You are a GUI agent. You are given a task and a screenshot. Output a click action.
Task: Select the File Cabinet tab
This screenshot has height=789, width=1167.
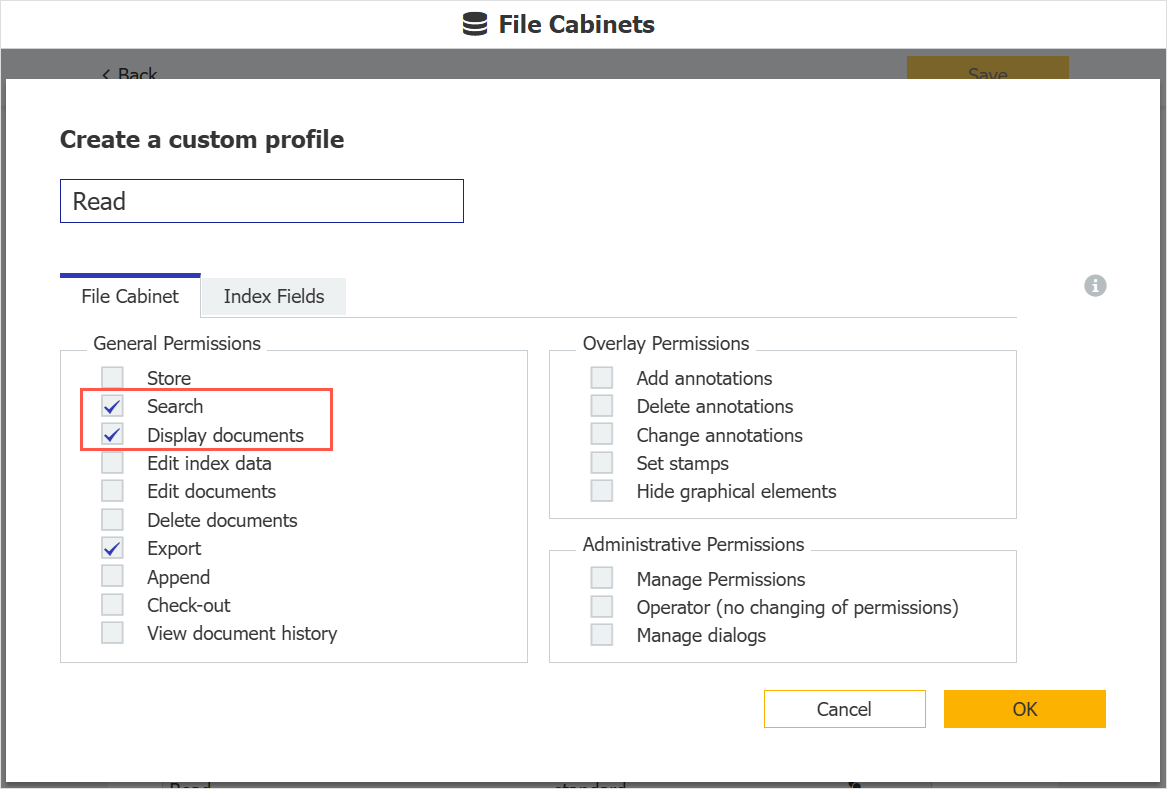coord(130,296)
